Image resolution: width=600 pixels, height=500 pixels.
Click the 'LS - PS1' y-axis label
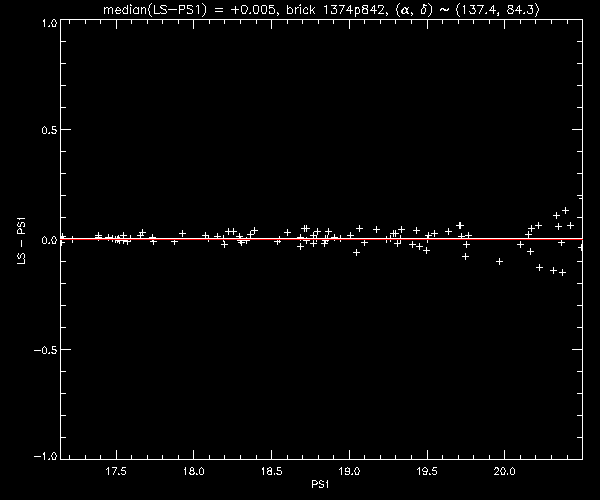pos(22,240)
